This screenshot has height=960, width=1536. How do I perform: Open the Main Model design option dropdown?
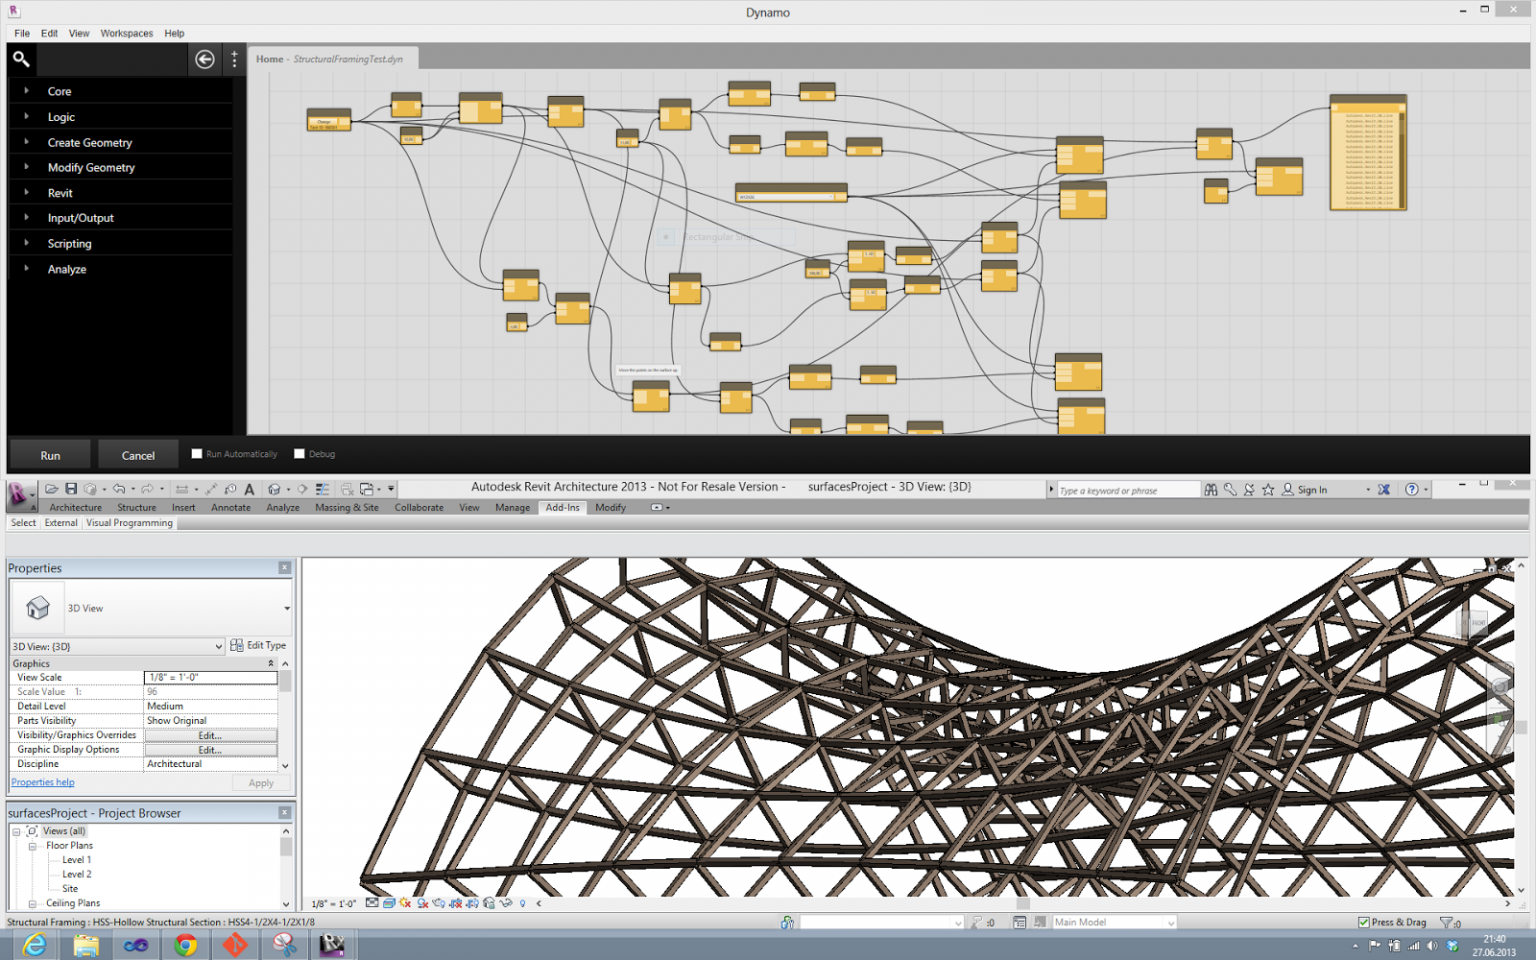point(1114,922)
